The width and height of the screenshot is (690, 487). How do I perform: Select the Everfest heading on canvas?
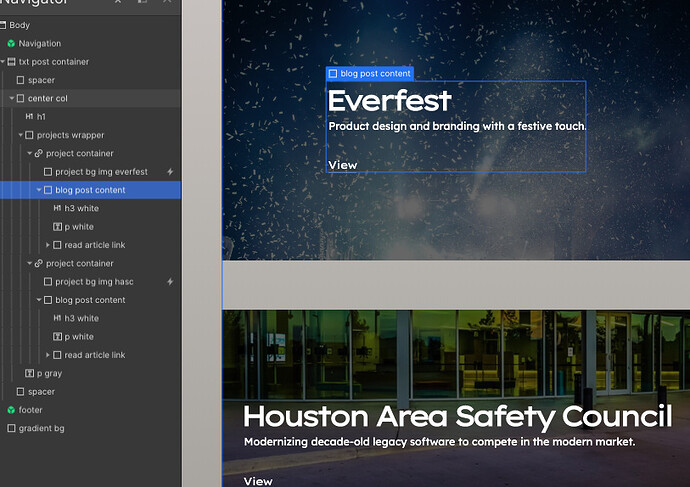point(389,101)
